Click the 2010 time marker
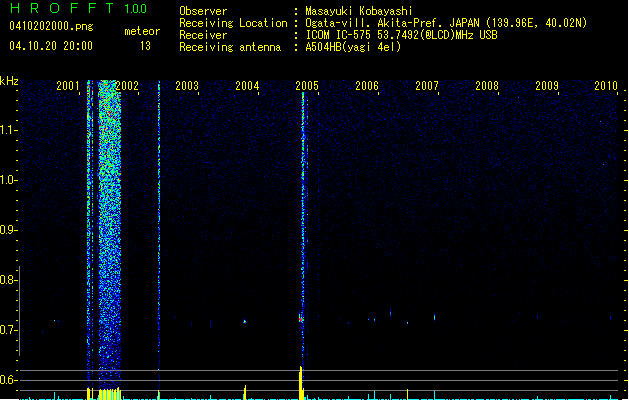This screenshot has height=400, width=629. coord(606,86)
